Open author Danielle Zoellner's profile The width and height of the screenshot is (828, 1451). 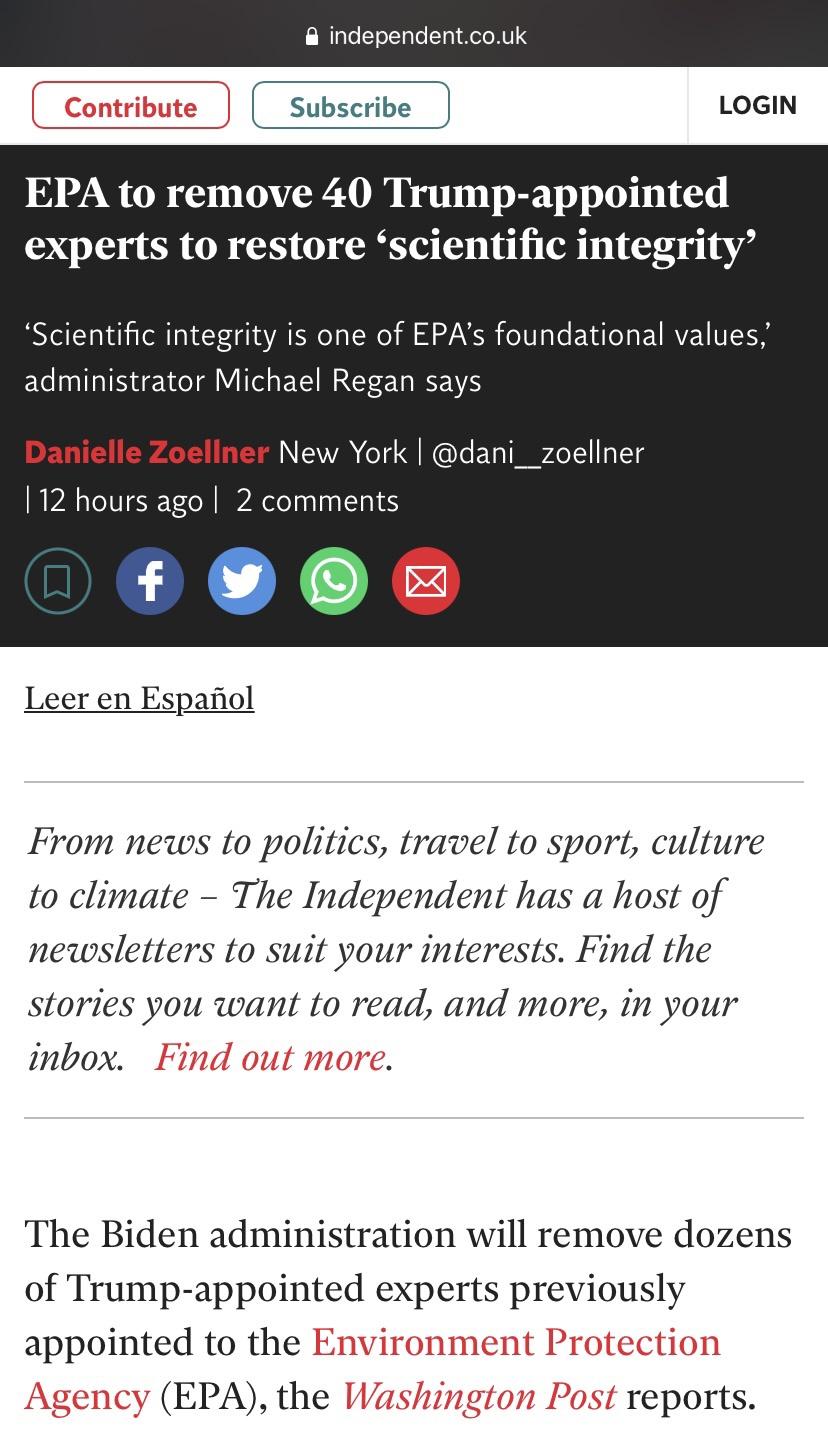pos(147,452)
